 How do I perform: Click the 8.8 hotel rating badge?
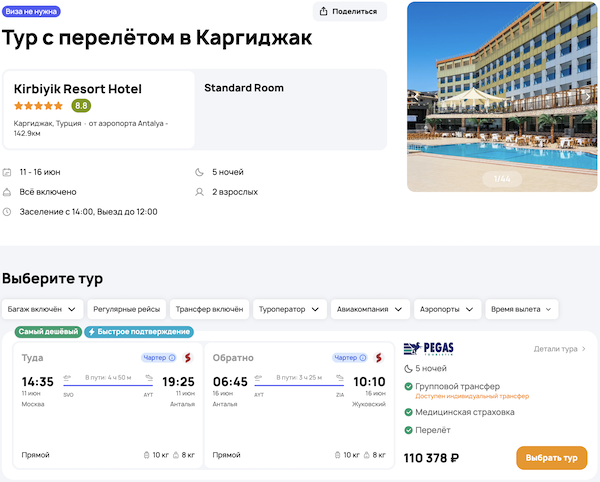(81, 106)
